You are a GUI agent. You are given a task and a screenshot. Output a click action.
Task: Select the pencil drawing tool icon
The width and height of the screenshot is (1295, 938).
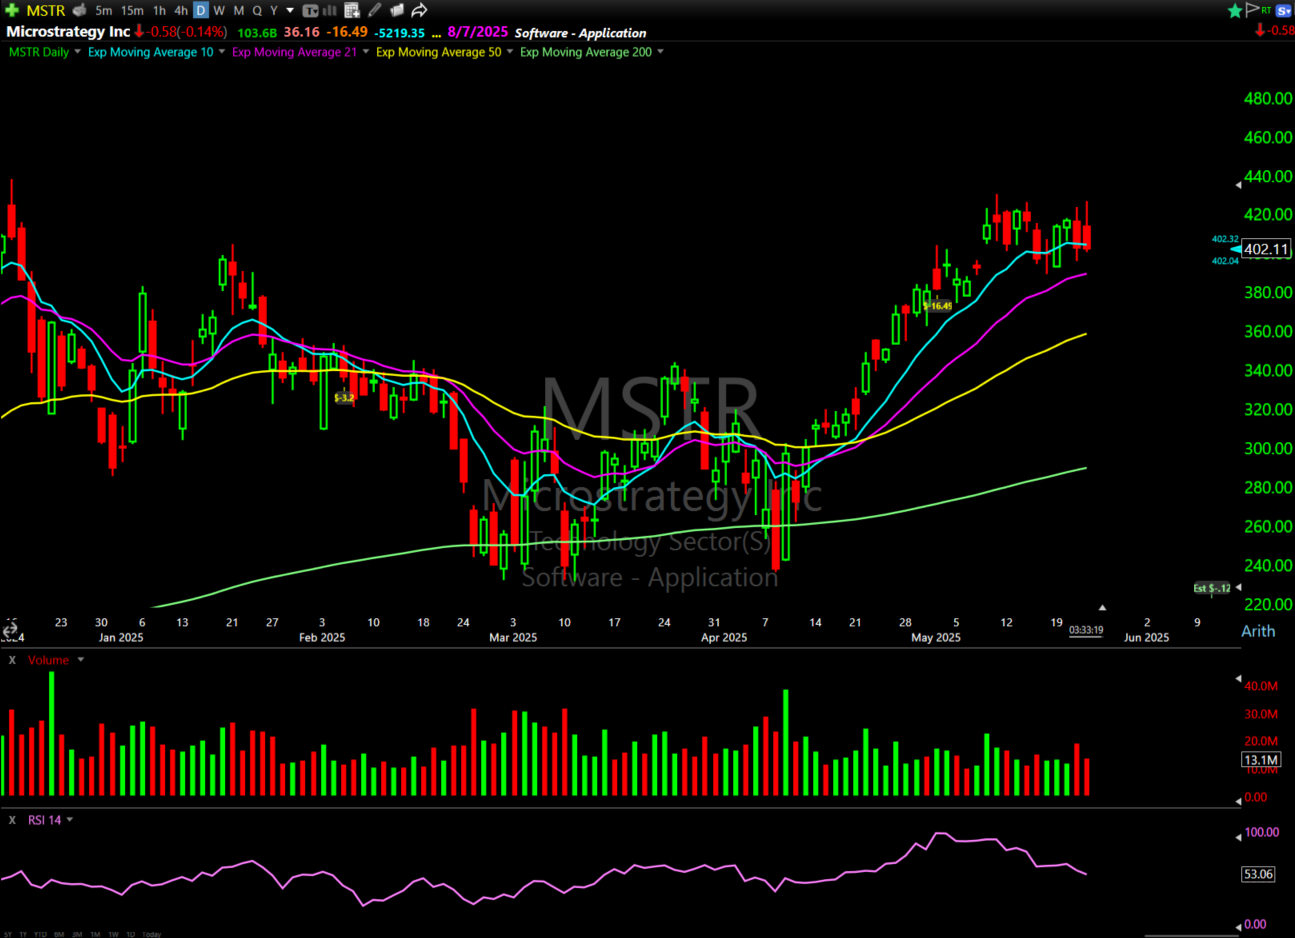[x=374, y=10]
